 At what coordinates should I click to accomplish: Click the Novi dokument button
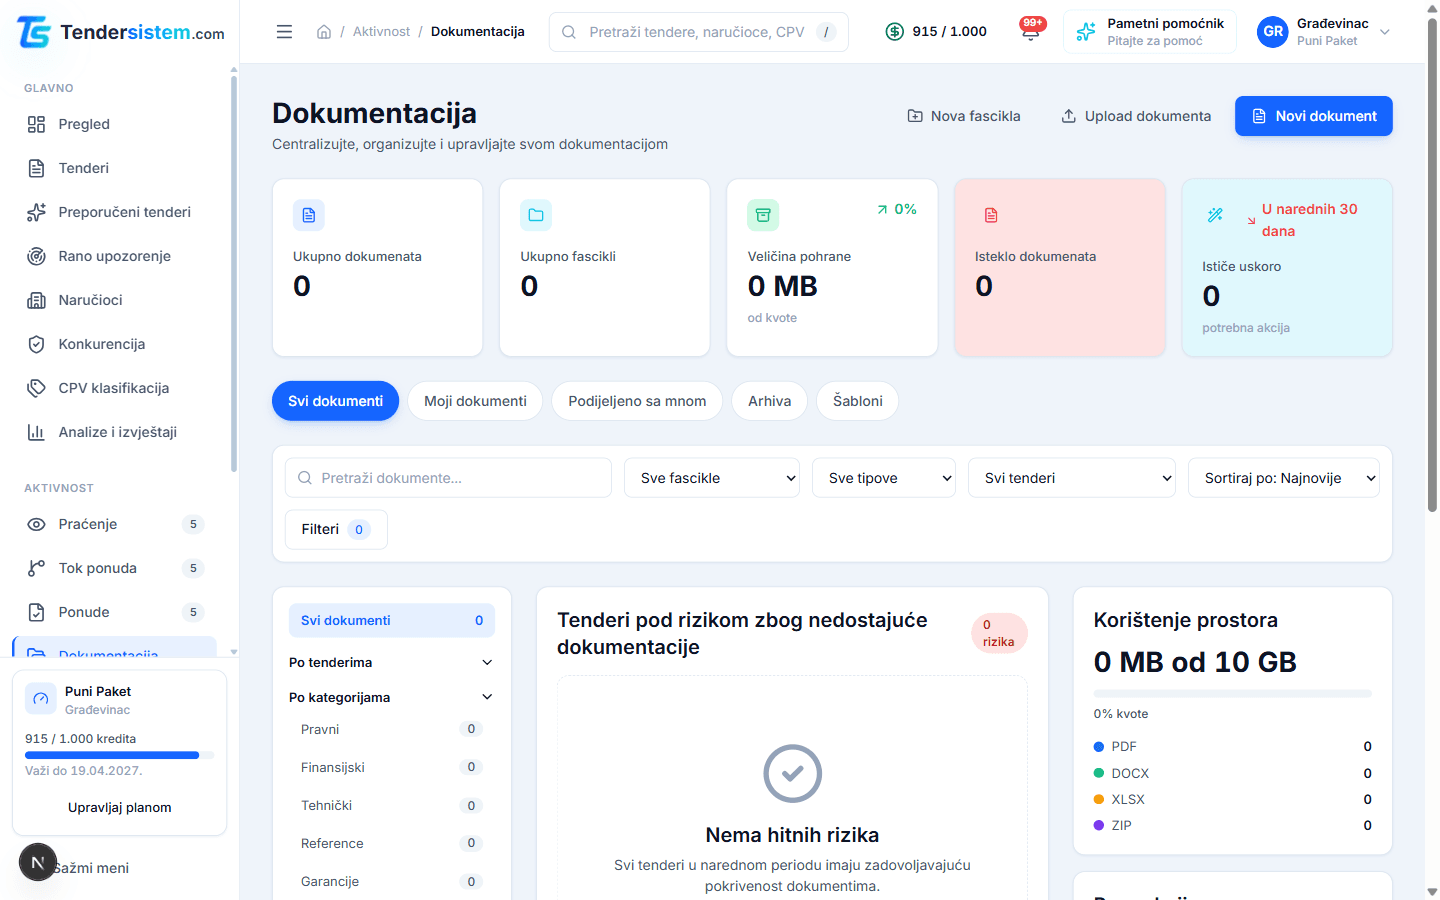click(x=1314, y=116)
